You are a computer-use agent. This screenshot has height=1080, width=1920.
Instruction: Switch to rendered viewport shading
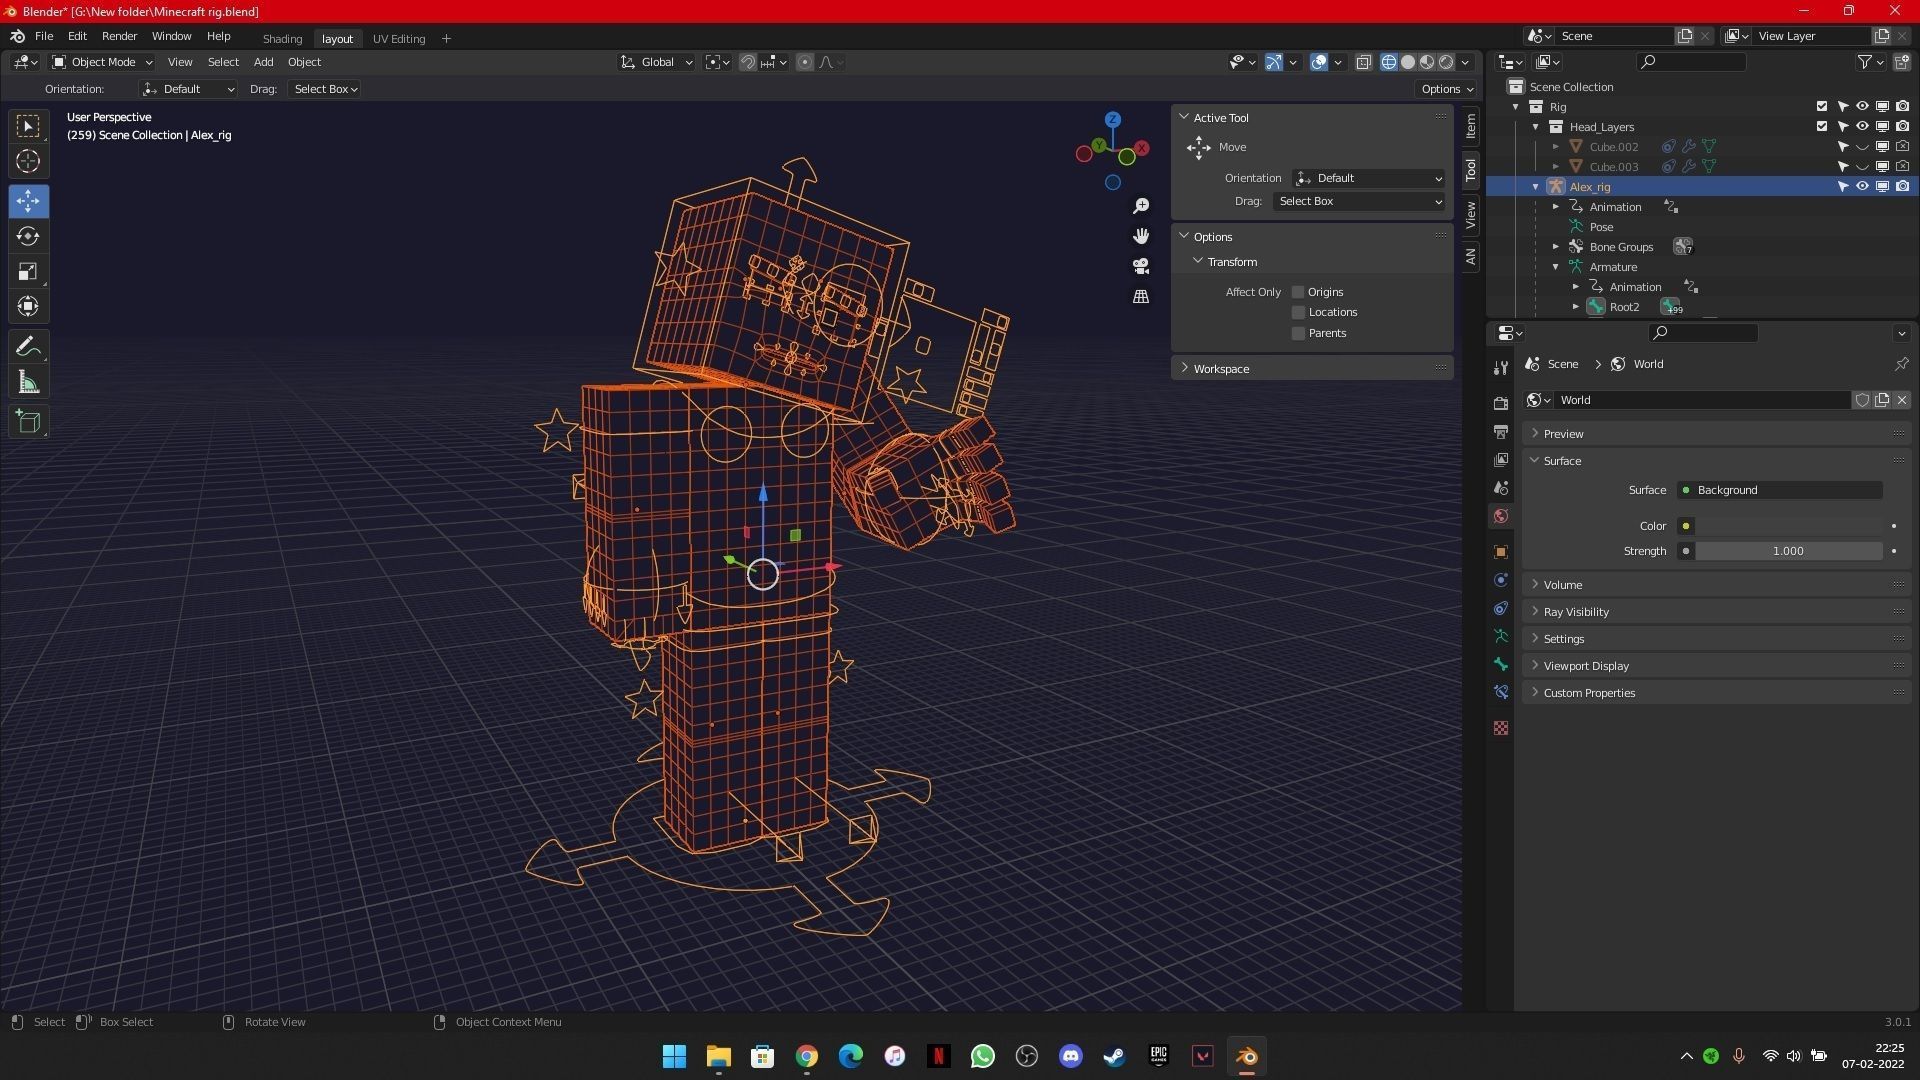tap(1446, 62)
